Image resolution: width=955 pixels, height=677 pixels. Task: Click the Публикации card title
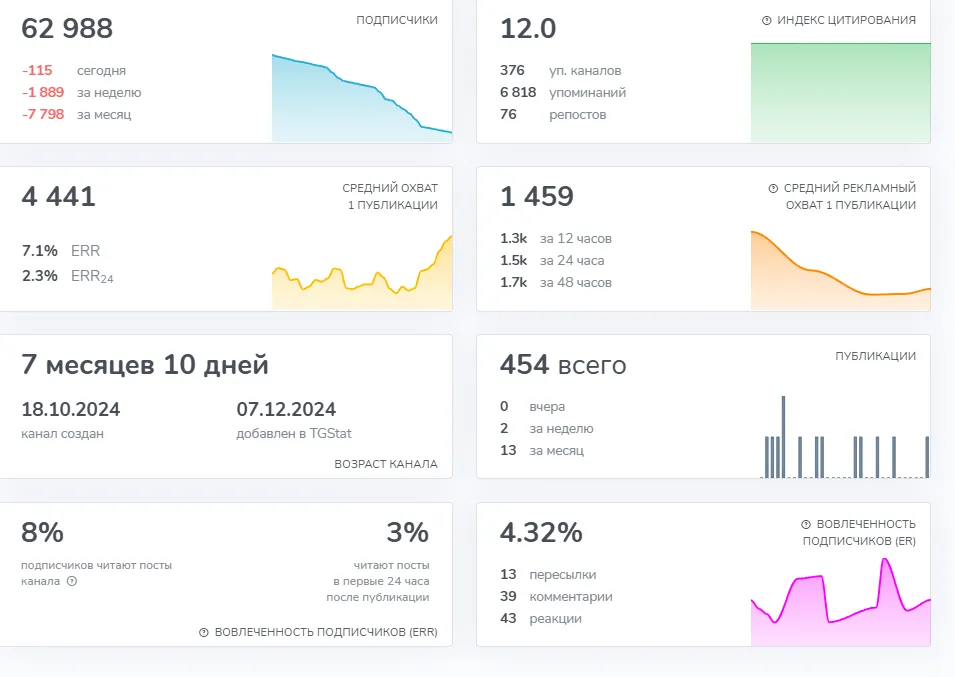[x=875, y=356]
